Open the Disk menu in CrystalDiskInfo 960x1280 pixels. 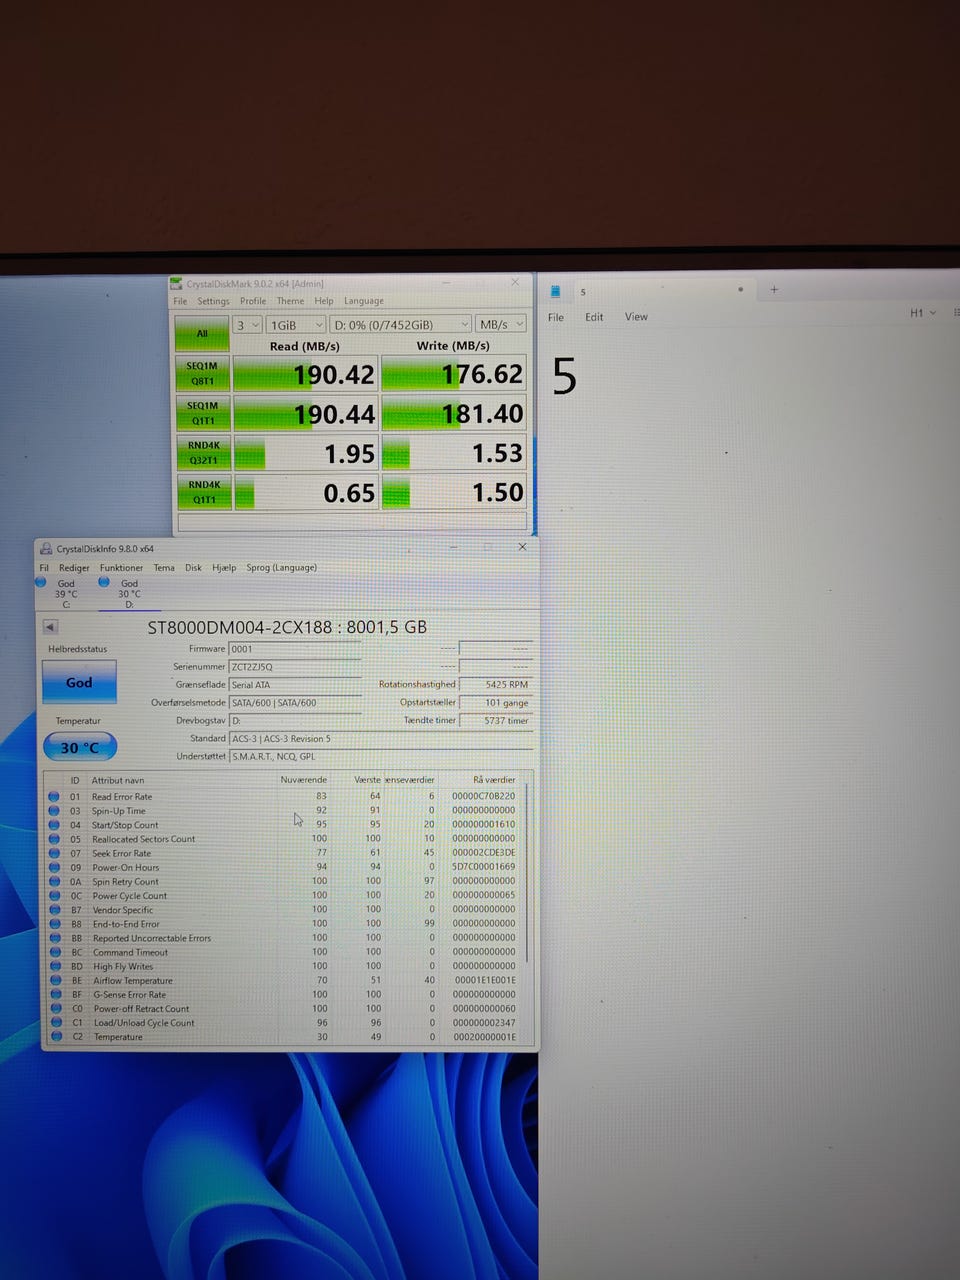click(x=193, y=568)
